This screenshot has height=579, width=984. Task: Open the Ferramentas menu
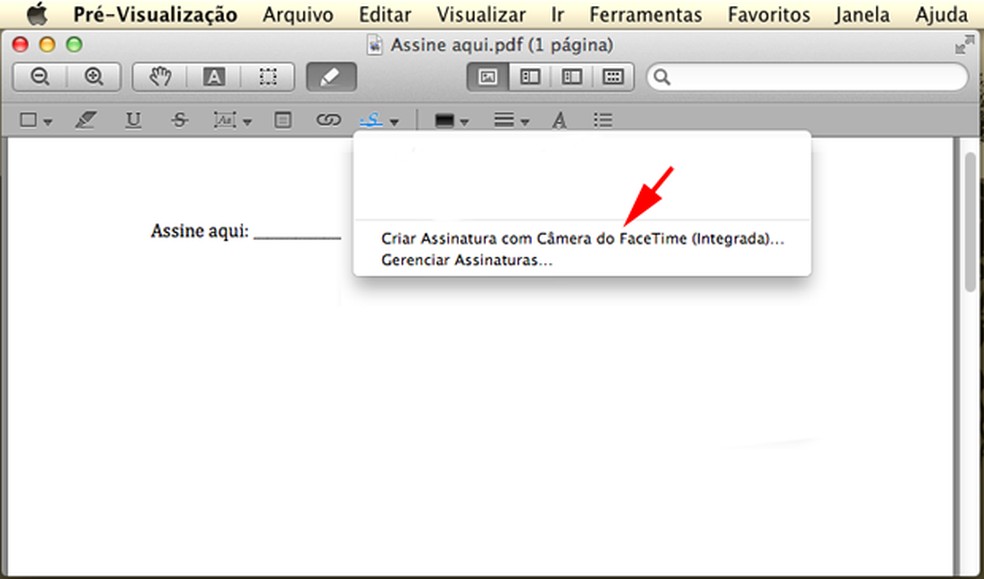pos(646,14)
